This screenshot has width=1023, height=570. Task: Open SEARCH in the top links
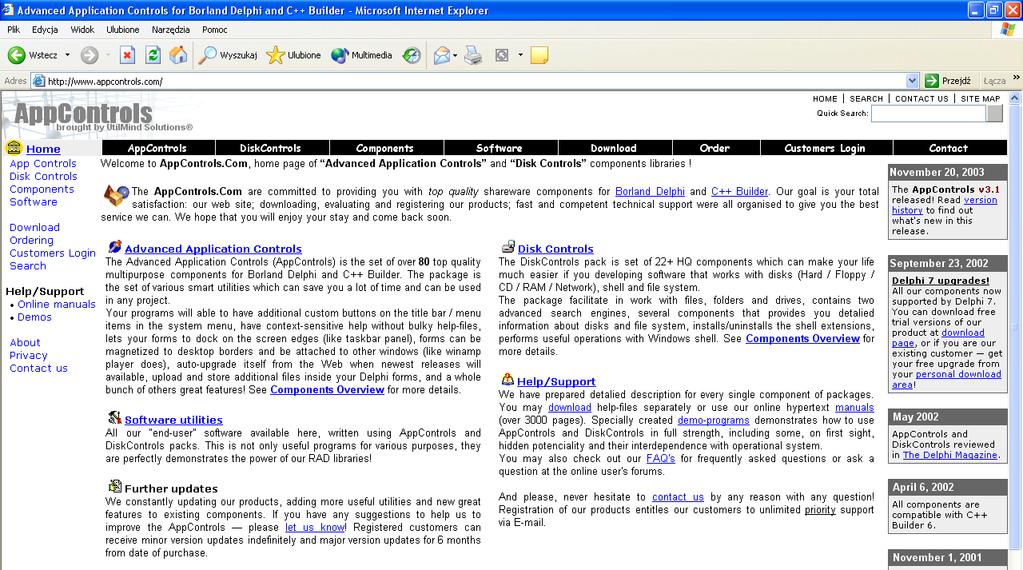866,98
